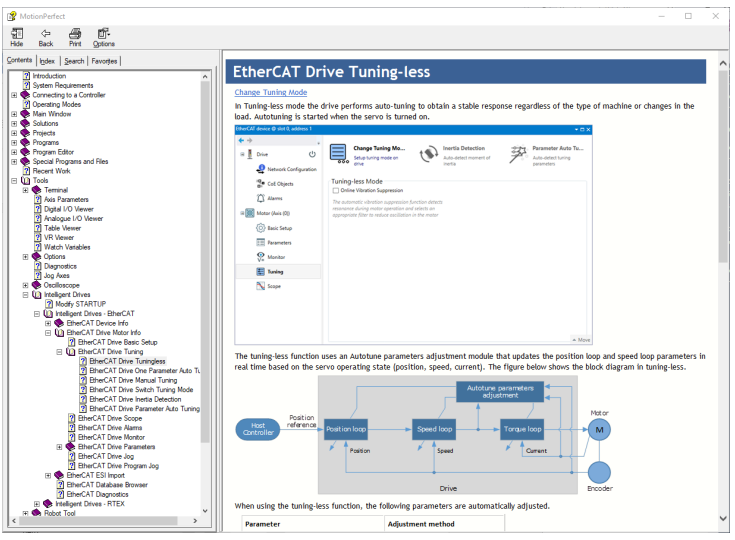The height and width of the screenshot is (540, 735).
Task: Open EtherCAT Drive Switch Tuning Mode topic
Action: coord(141,390)
